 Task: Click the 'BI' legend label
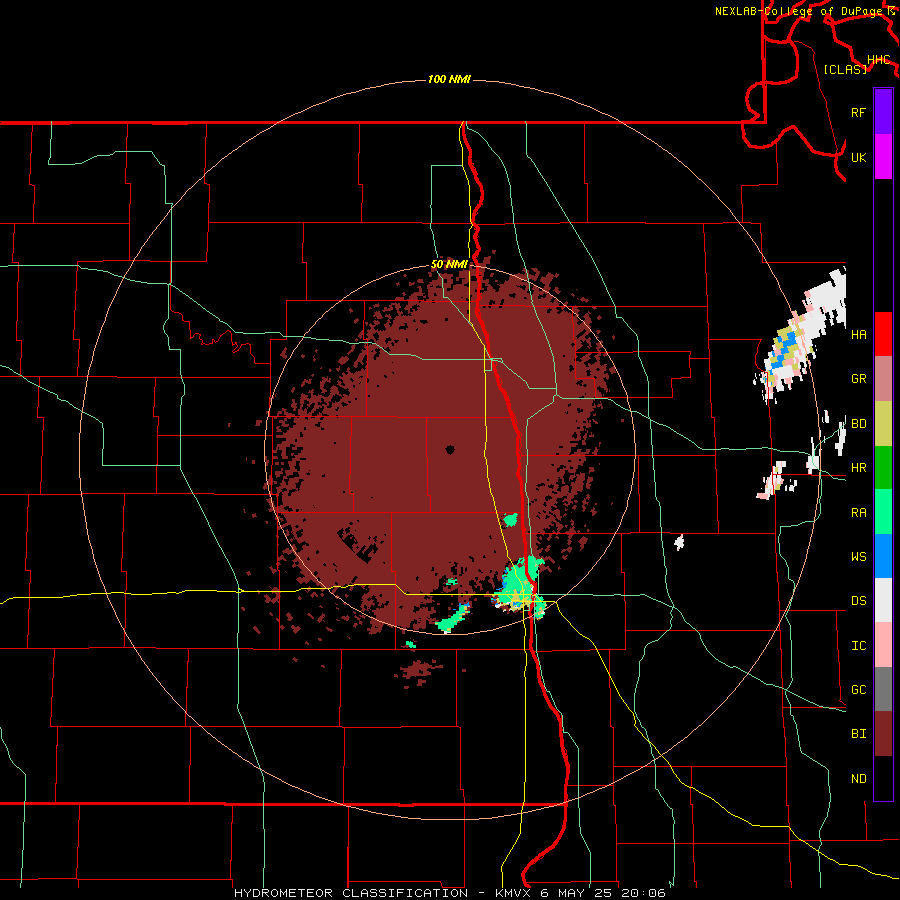(x=858, y=734)
